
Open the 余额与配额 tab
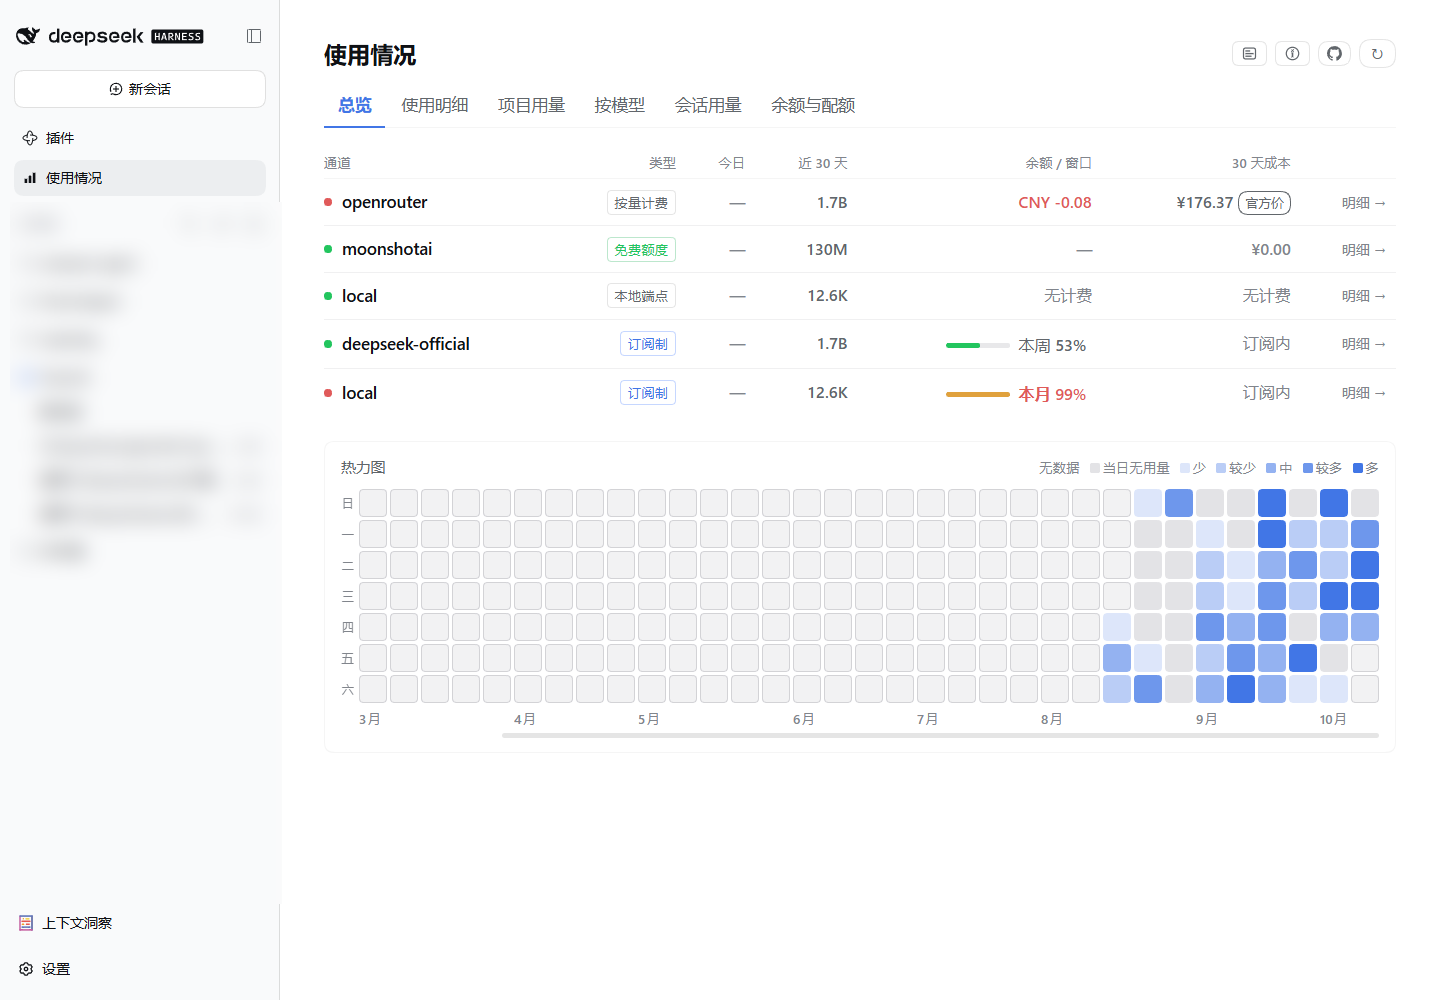[813, 105]
